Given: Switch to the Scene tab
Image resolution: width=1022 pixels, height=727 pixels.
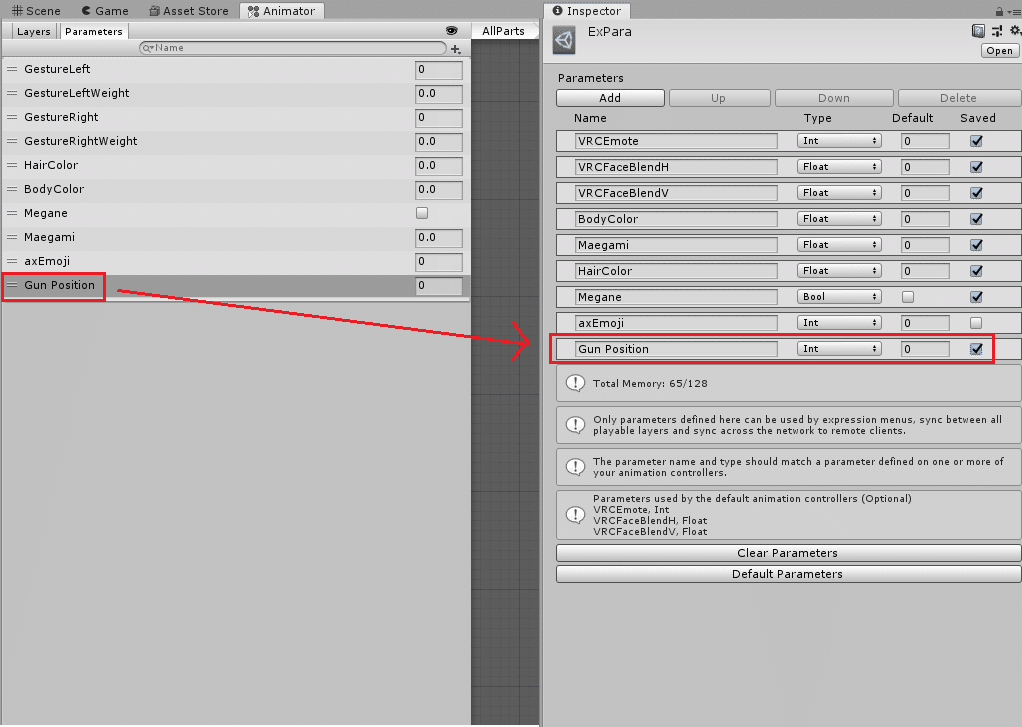Looking at the screenshot, I should (x=36, y=11).
